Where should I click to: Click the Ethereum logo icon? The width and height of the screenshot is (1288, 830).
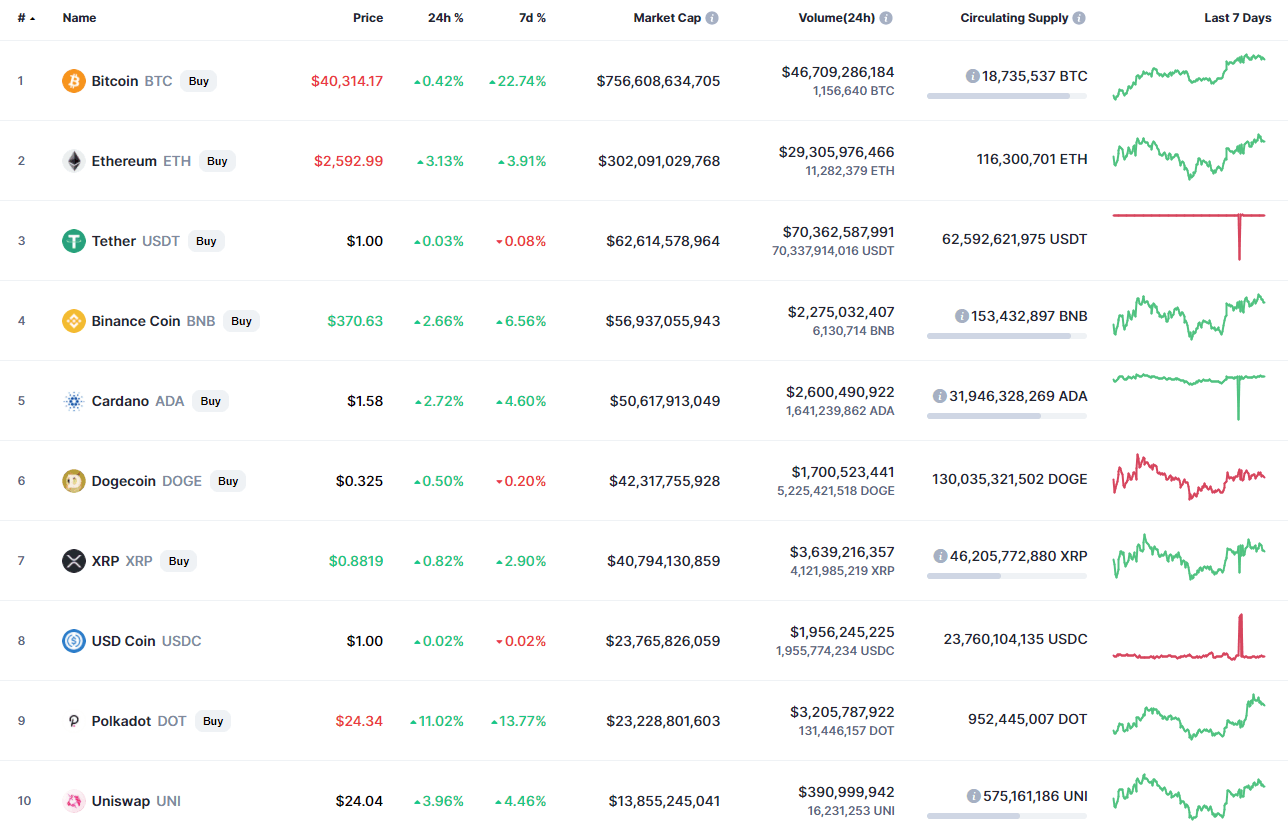coord(74,161)
